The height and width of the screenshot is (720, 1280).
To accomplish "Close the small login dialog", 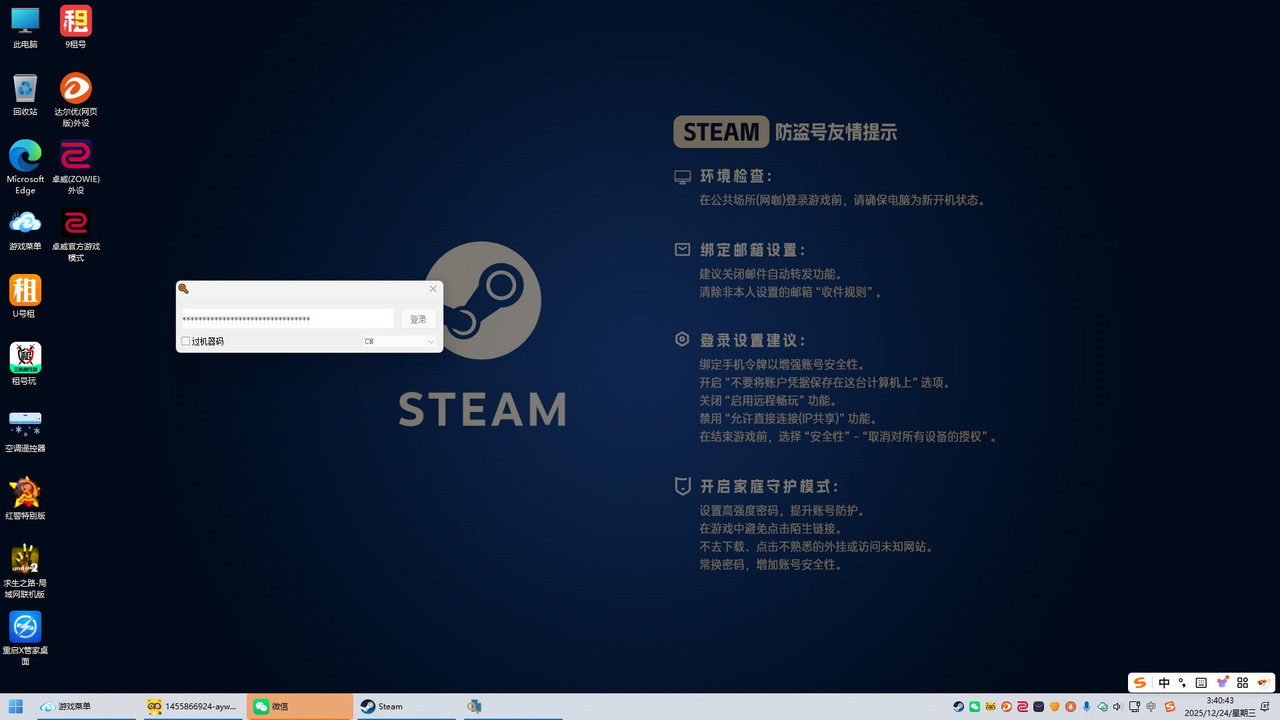I will point(433,288).
